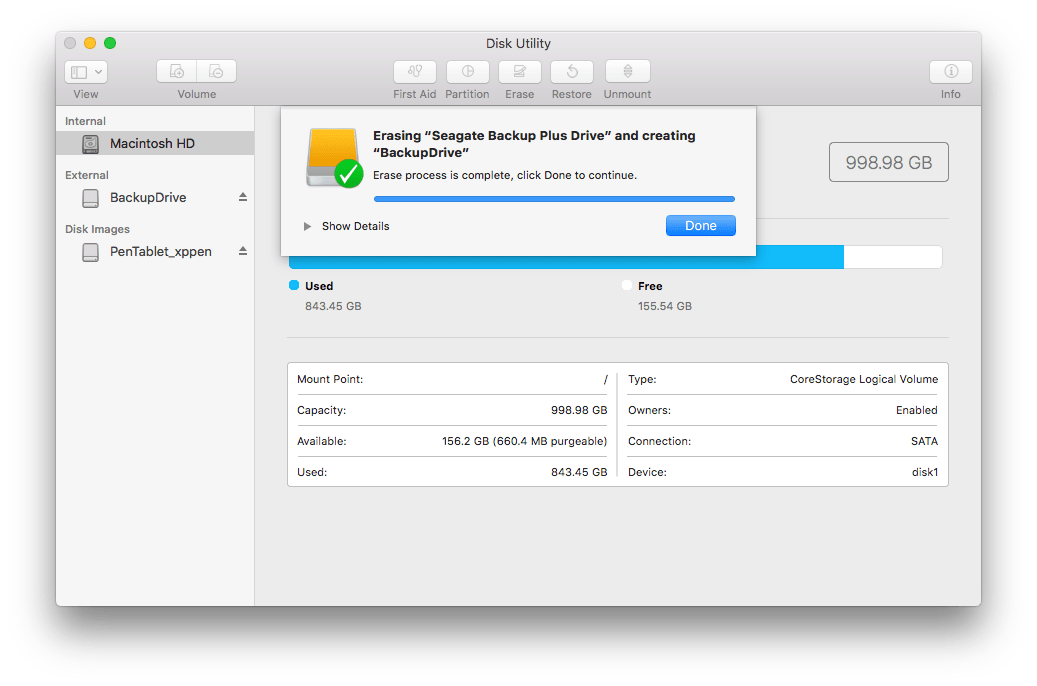Click the remove Volume icon
Image resolution: width=1037 pixels, height=686 pixels.
[216, 71]
